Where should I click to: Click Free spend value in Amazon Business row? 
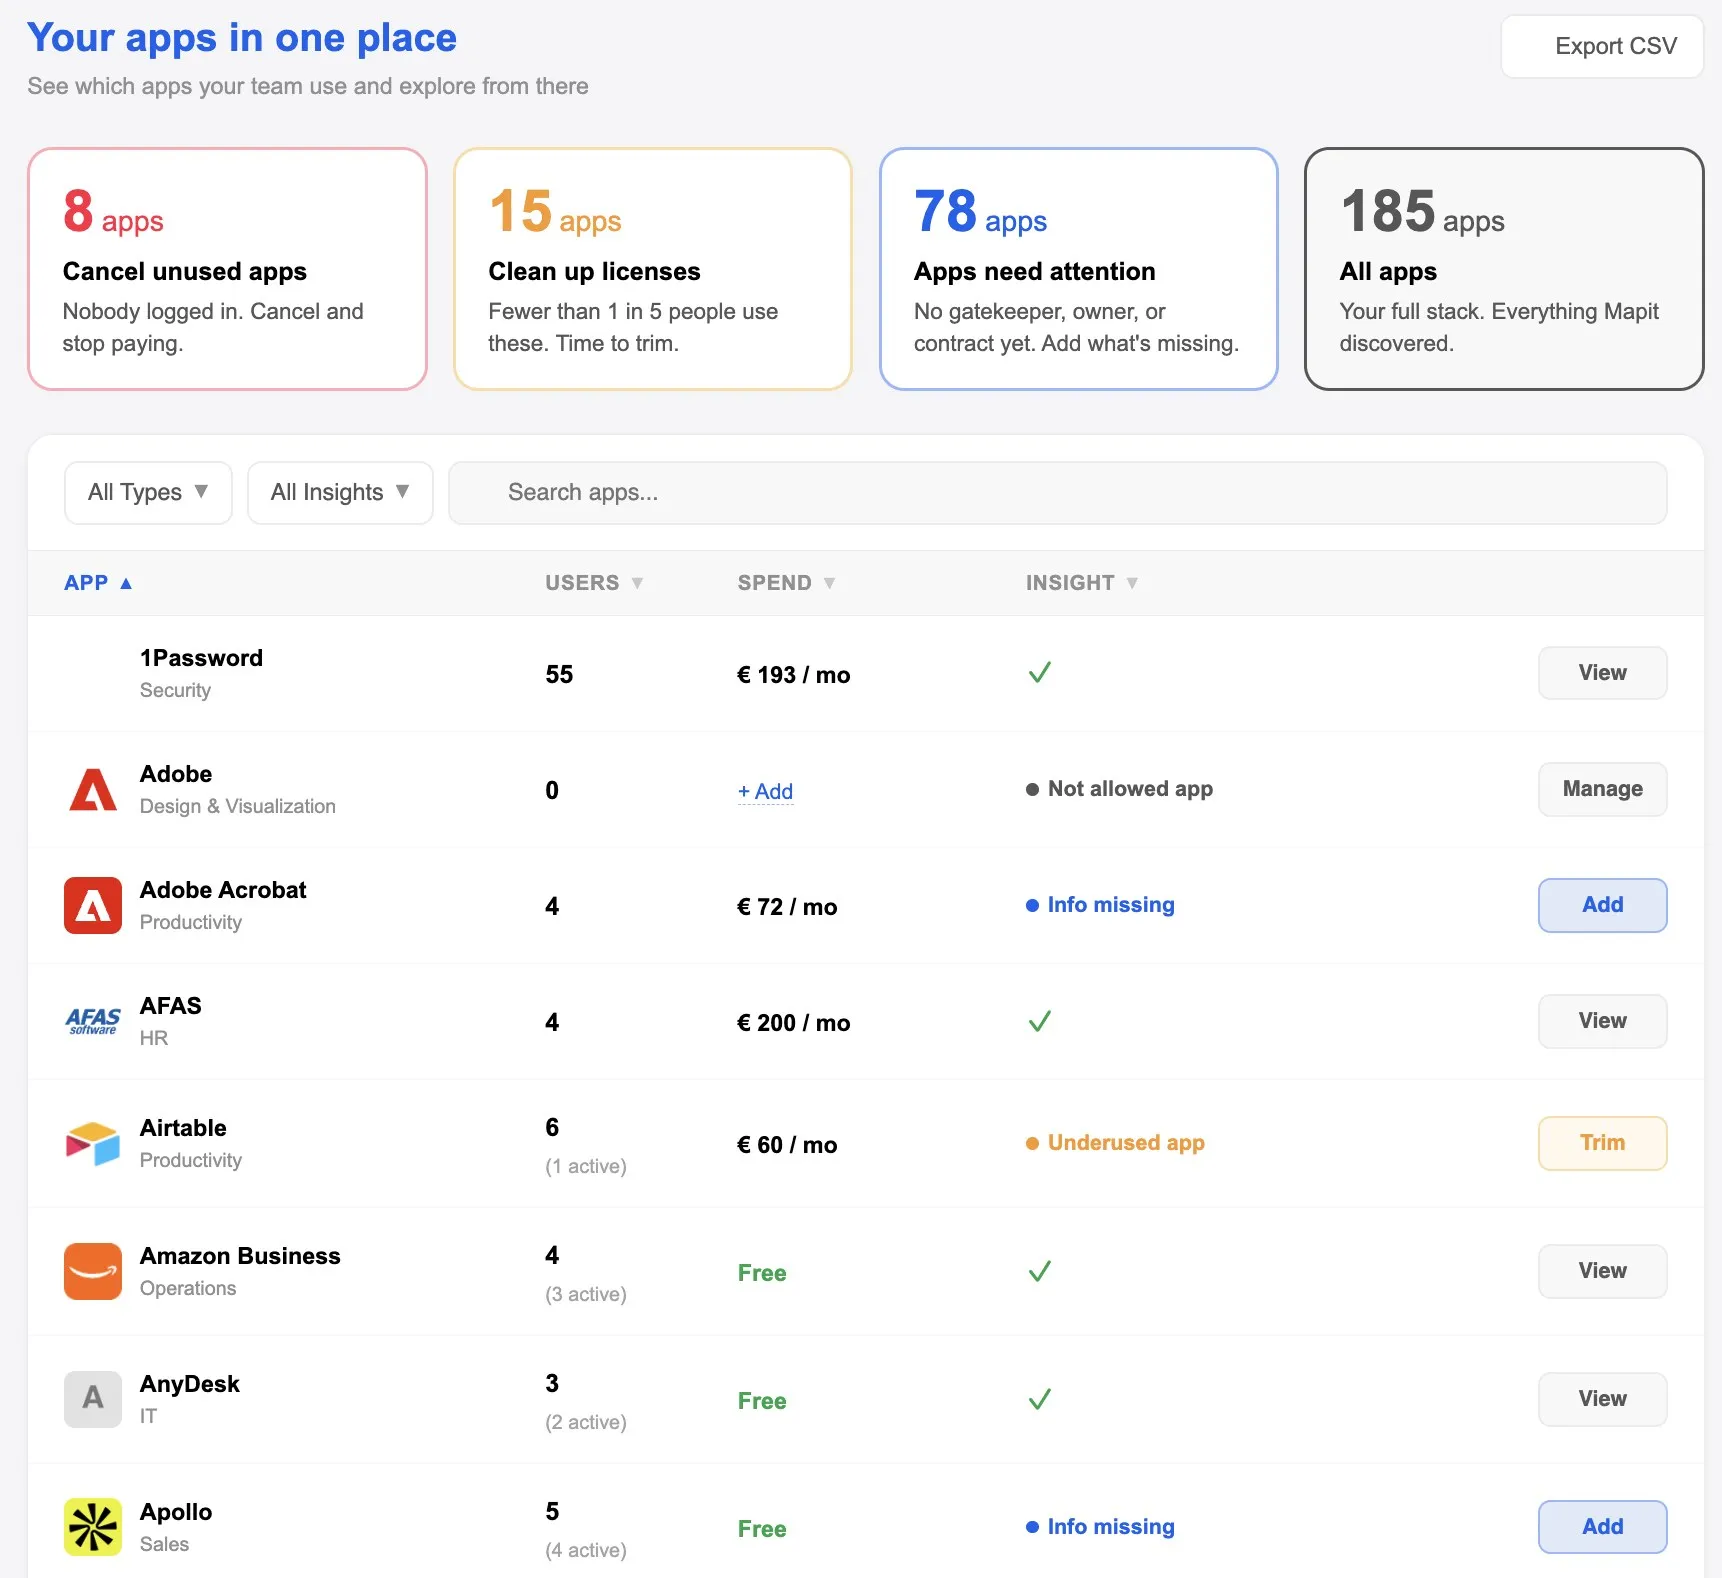762,1273
